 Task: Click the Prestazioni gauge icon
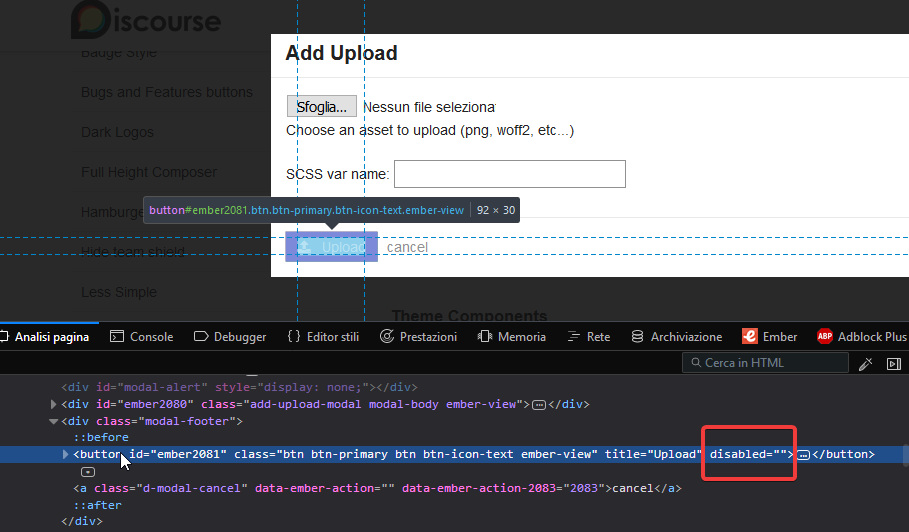(x=387, y=337)
